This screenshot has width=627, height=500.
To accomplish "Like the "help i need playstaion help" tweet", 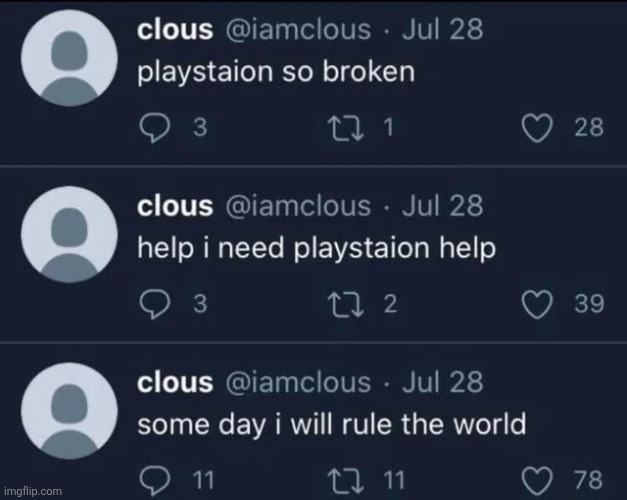I will 538,304.
